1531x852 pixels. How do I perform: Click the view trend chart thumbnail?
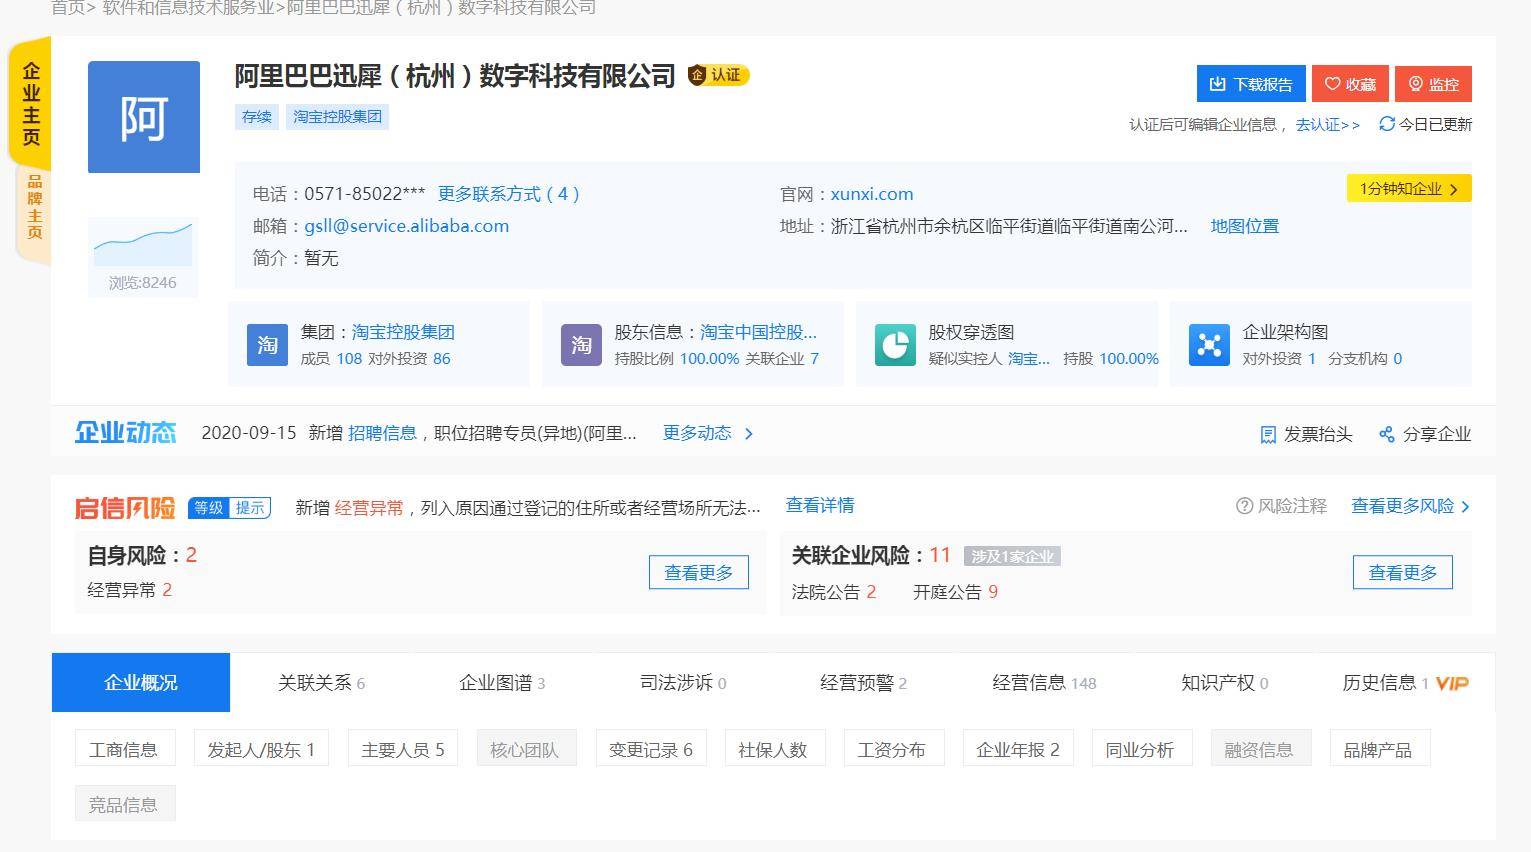coord(143,243)
